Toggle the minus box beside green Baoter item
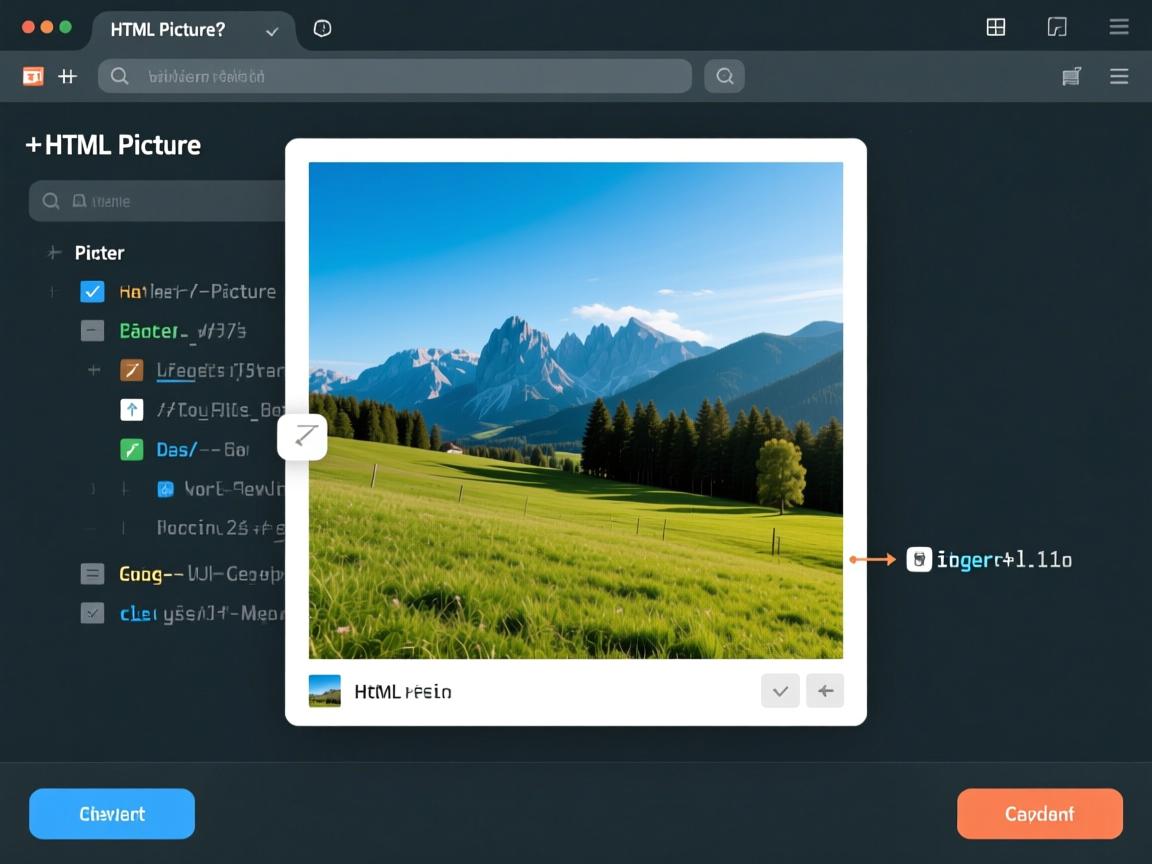Image resolution: width=1152 pixels, height=864 pixels. (92, 331)
